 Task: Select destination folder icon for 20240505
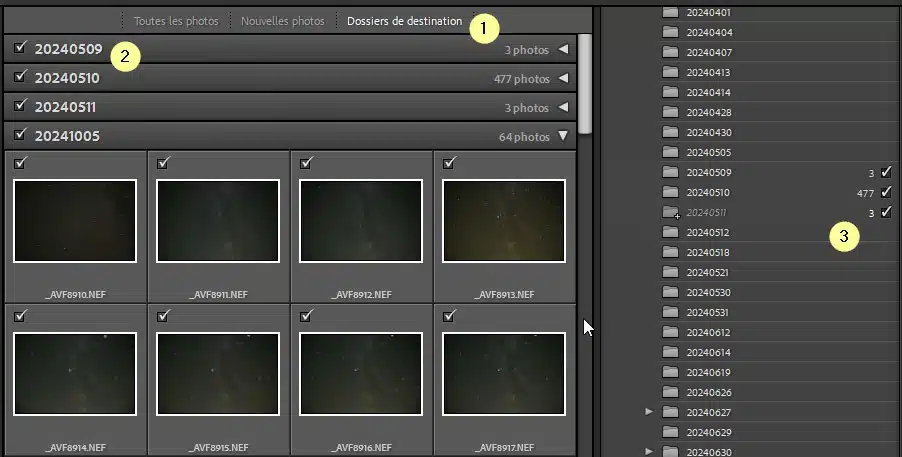point(670,152)
